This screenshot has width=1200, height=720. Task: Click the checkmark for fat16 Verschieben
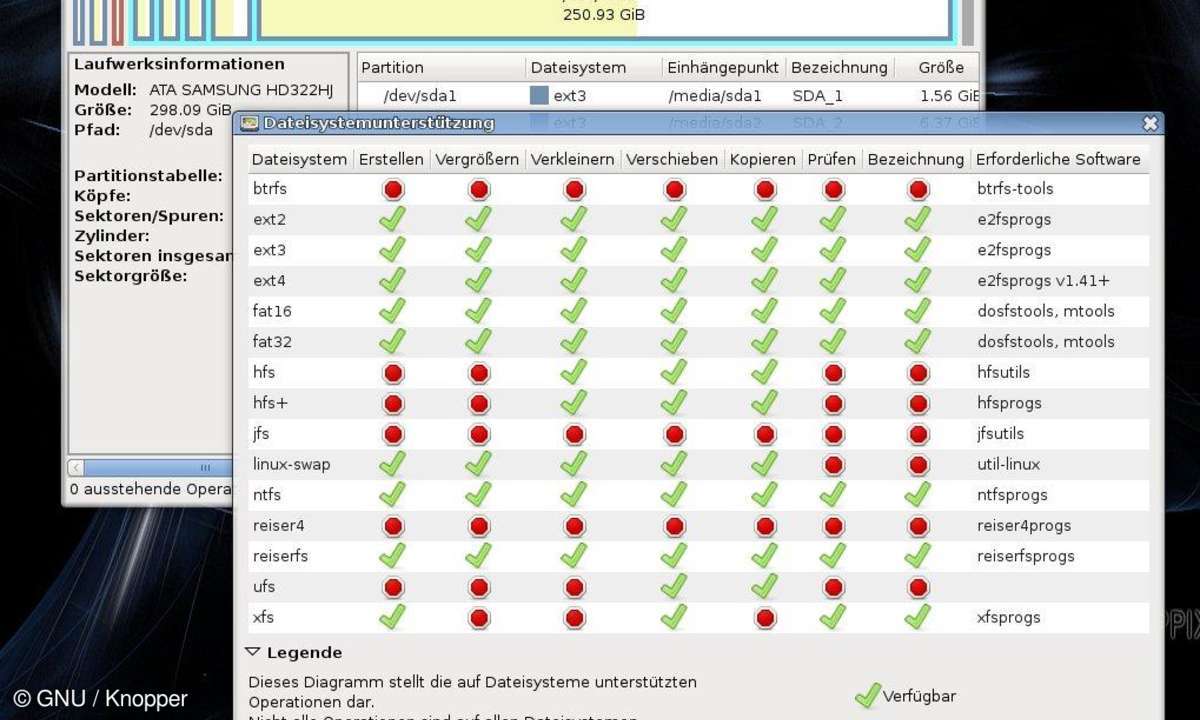[x=675, y=311]
